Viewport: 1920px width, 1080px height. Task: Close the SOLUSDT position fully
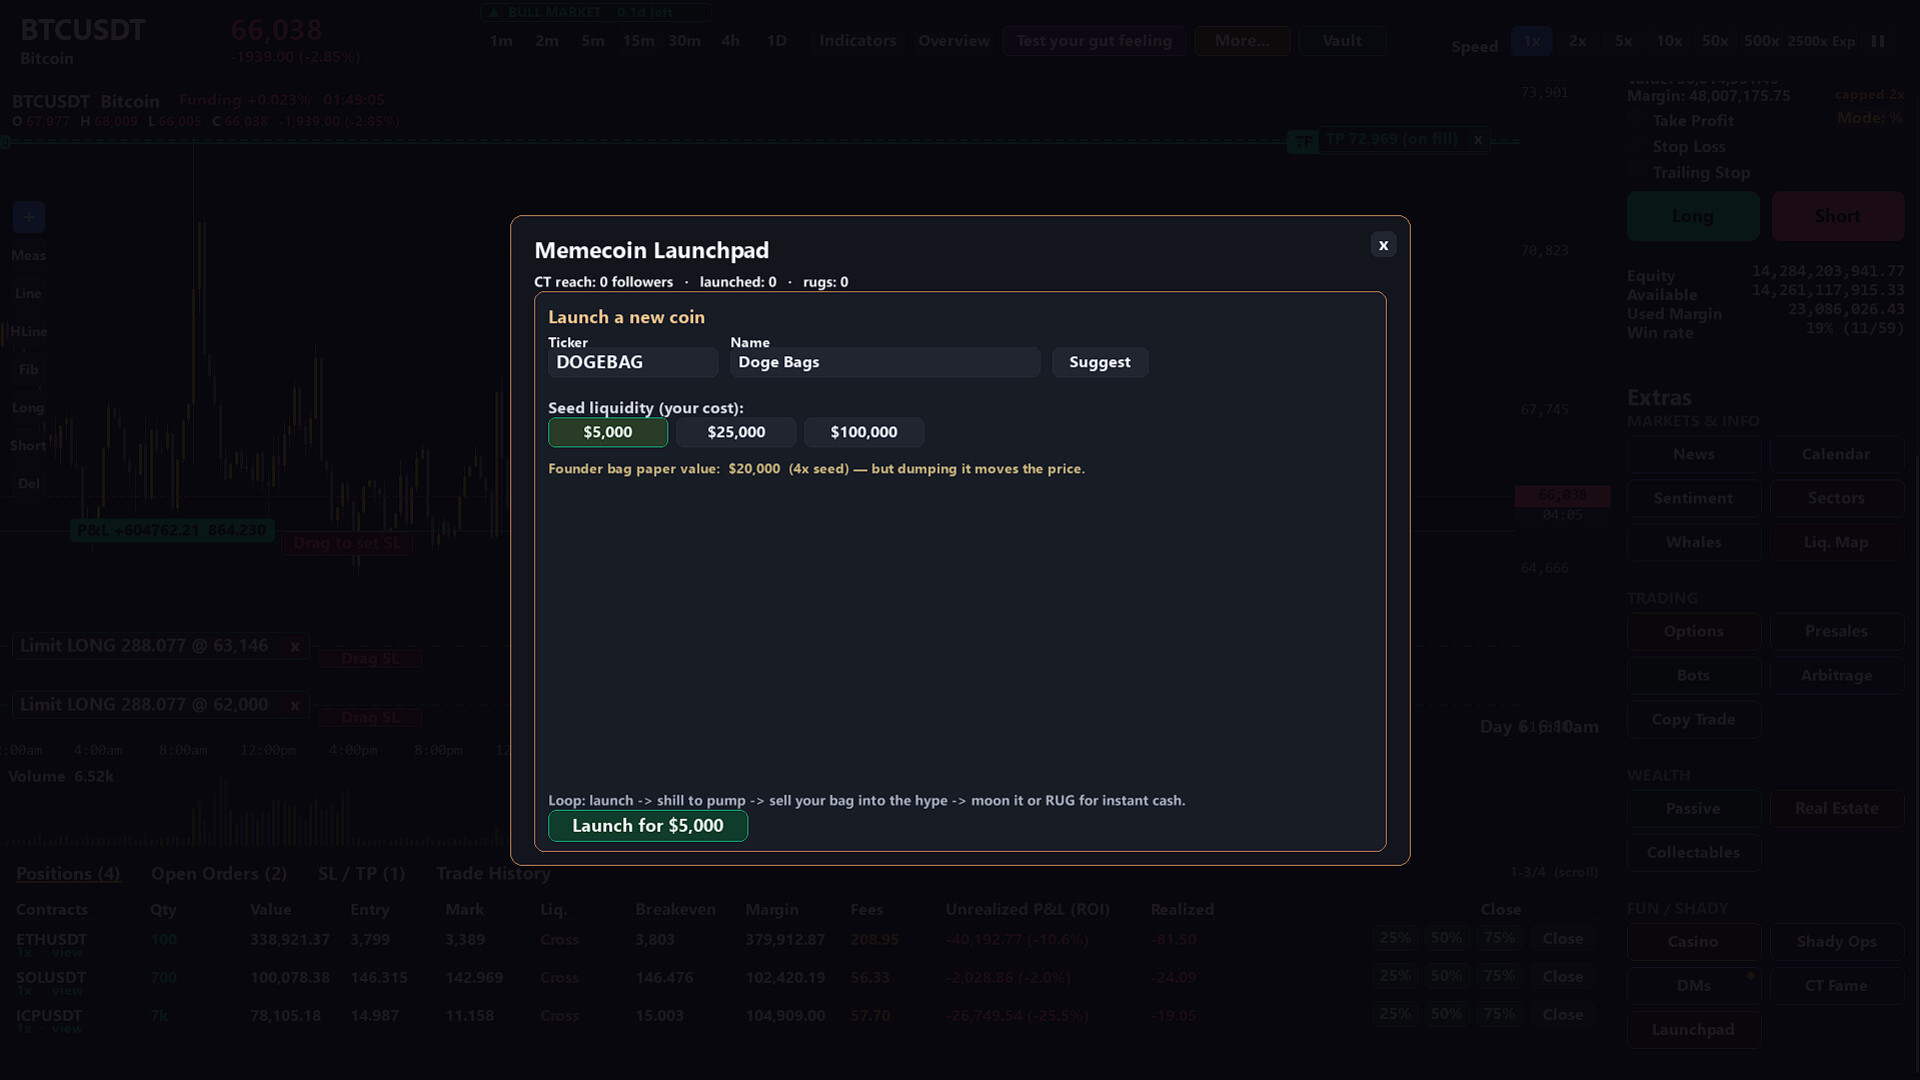tap(1563, 976)
